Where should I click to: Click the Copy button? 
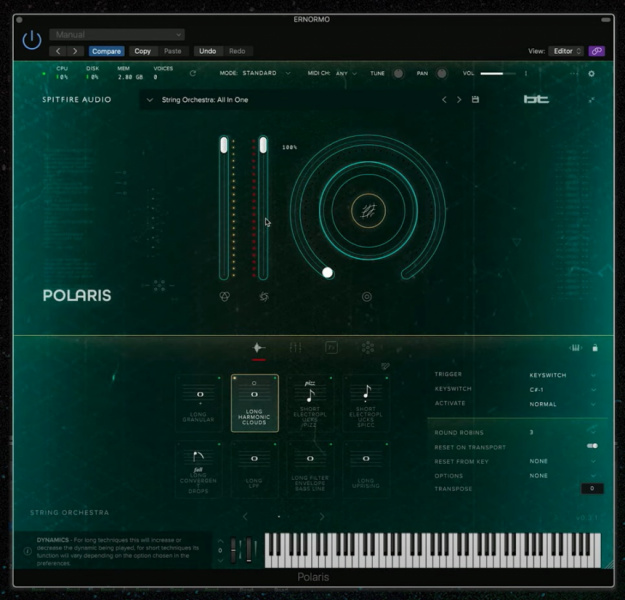142,51
